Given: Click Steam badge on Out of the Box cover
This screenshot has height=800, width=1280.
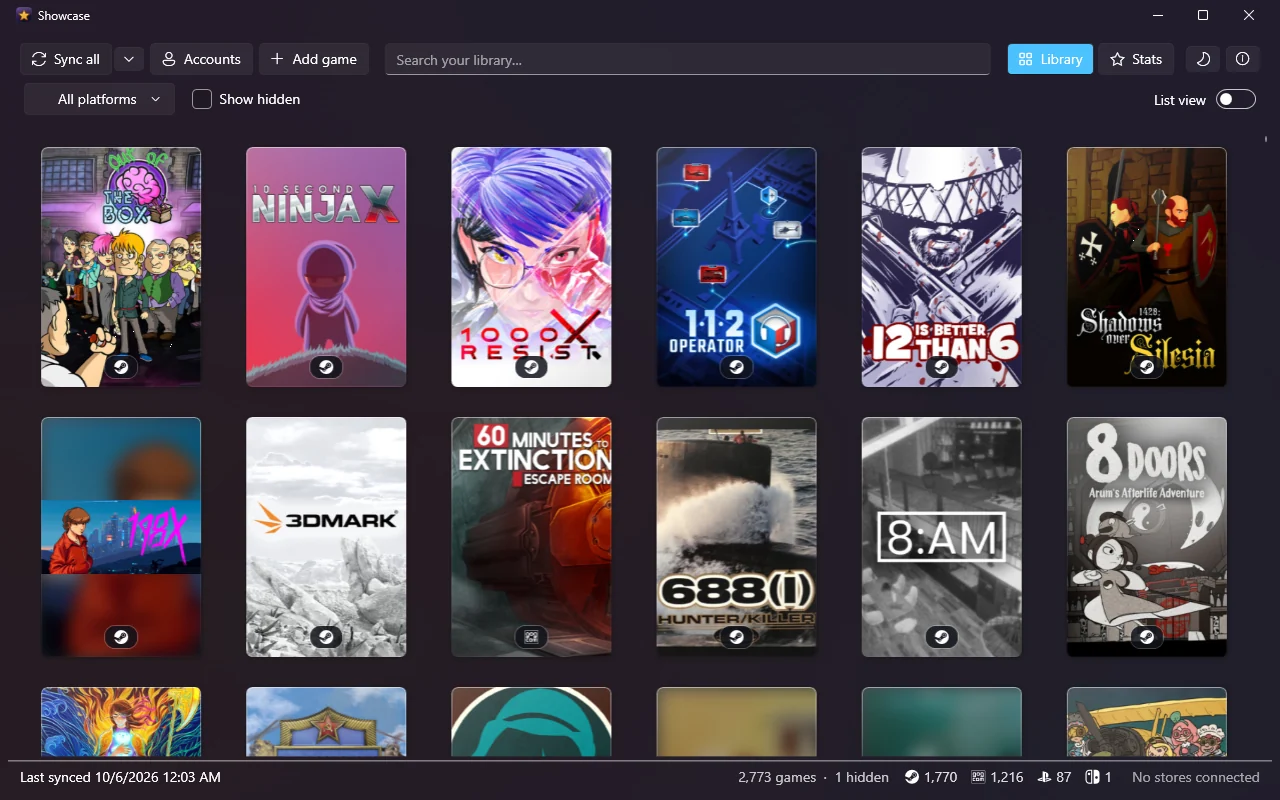Looking at the screenshot, I should coord(121,367).
